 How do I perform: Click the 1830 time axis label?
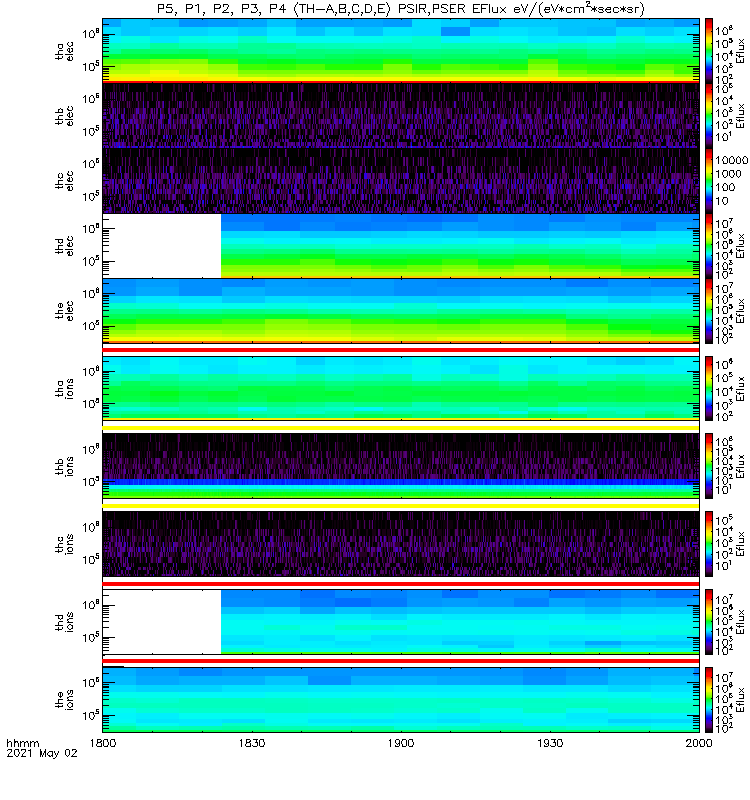252,743
